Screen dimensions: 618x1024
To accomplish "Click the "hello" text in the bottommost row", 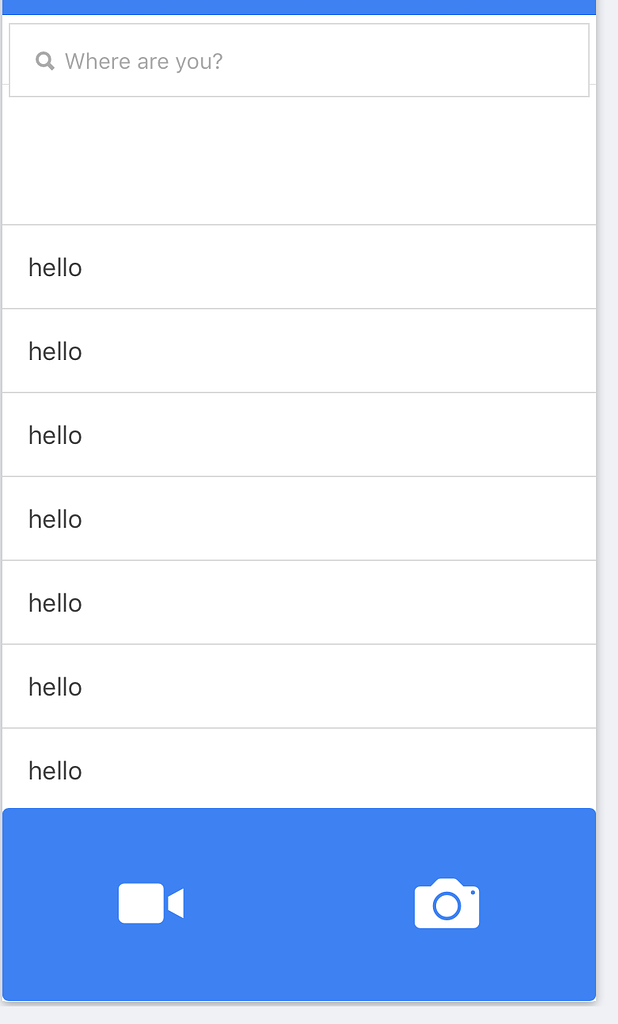I will click(x=55, y=771).
